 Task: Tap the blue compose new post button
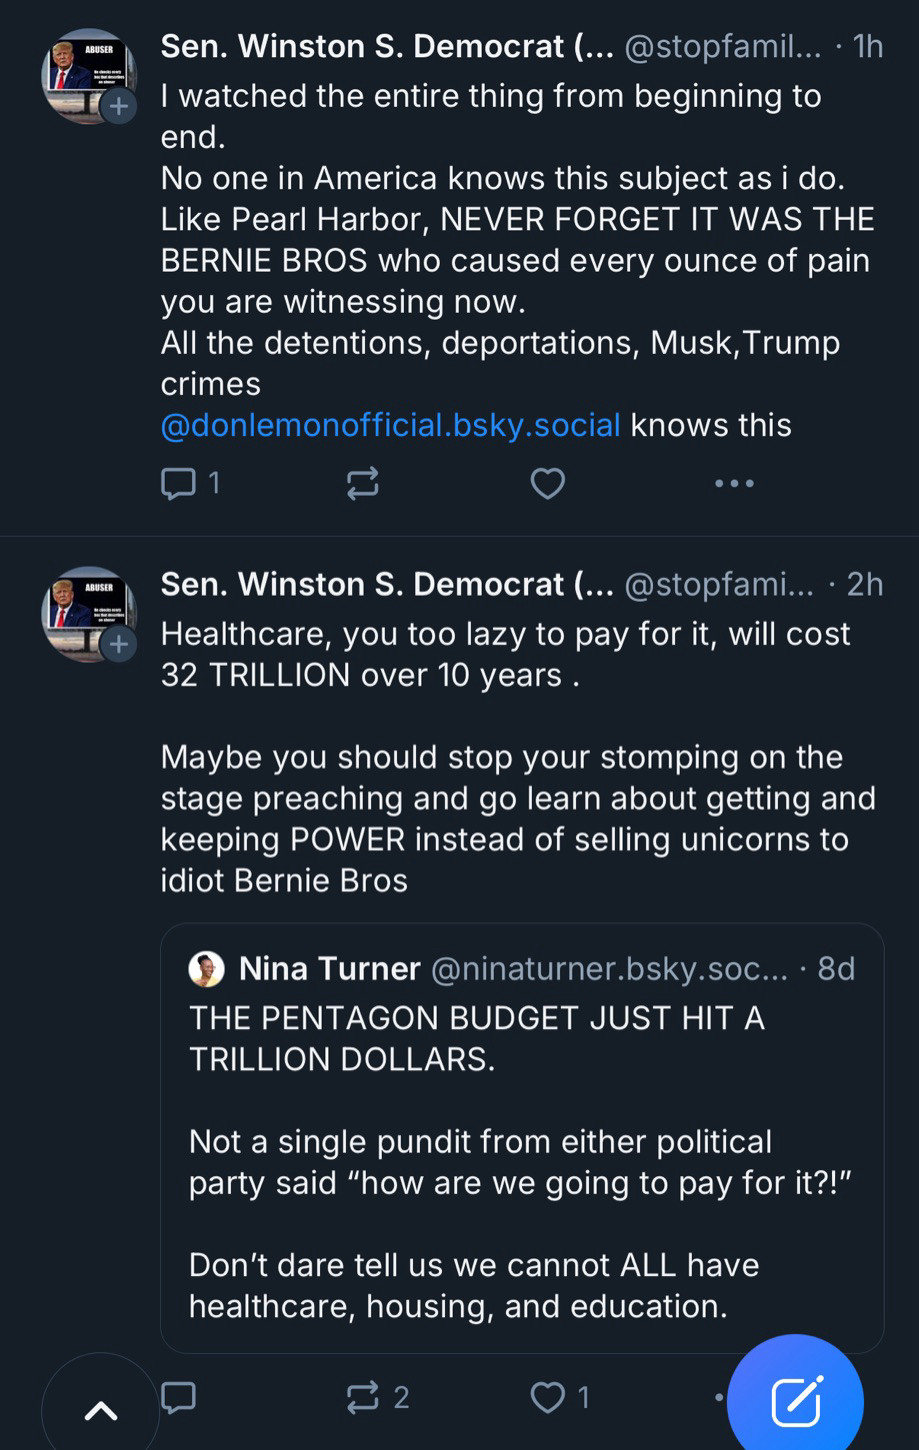(796, 1400)
